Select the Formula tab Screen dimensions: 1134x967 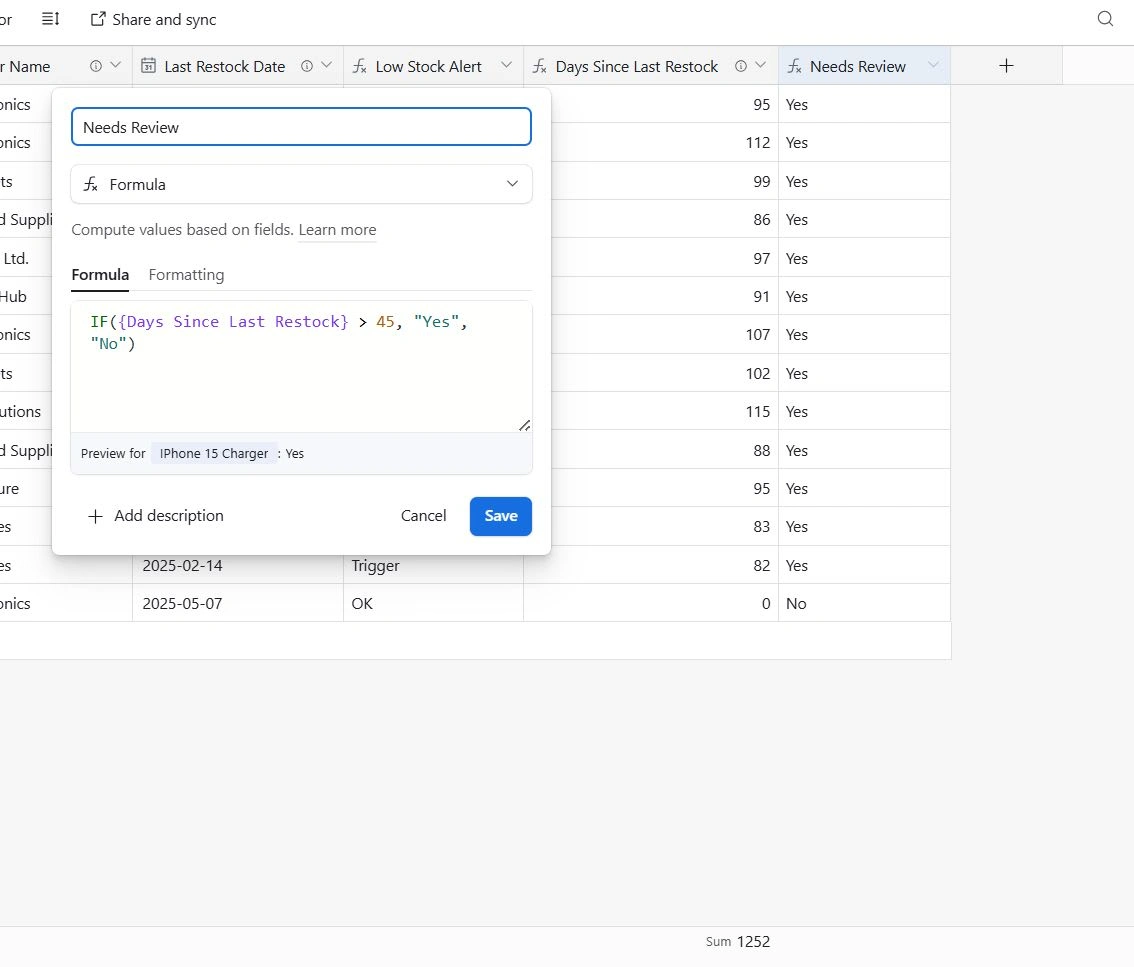click(x=100, y=274)
